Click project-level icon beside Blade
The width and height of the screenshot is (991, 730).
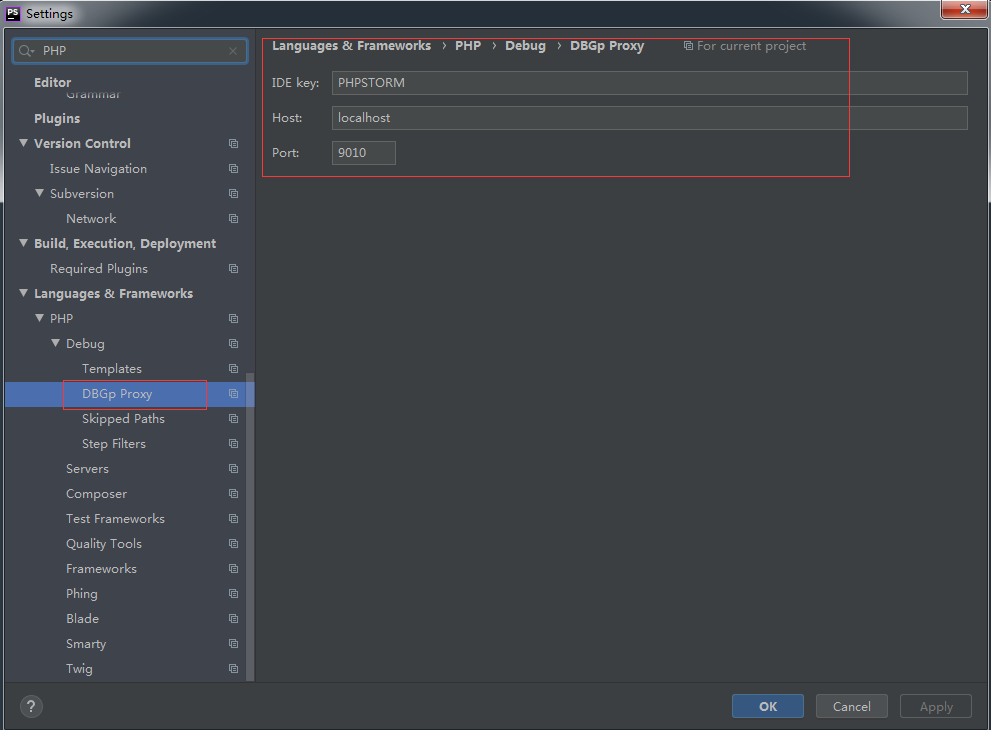coord(233,619)
